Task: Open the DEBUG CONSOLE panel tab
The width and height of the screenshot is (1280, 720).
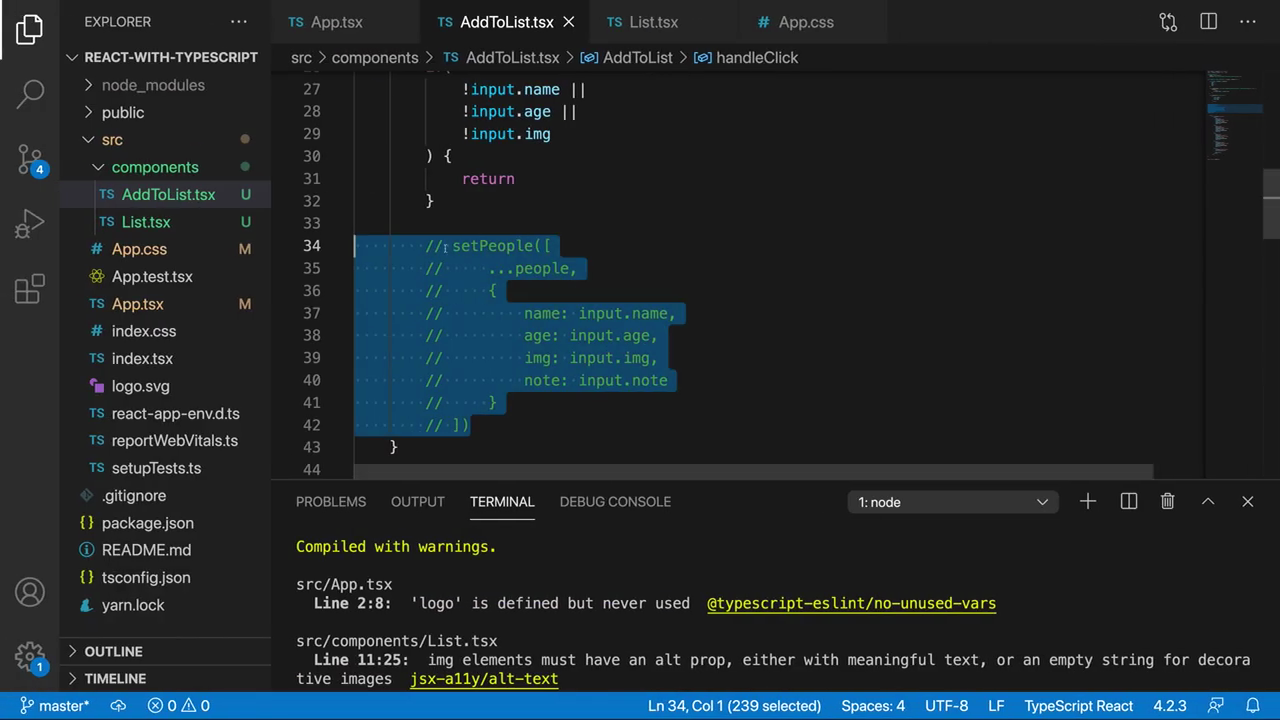Action: [615, 501]
